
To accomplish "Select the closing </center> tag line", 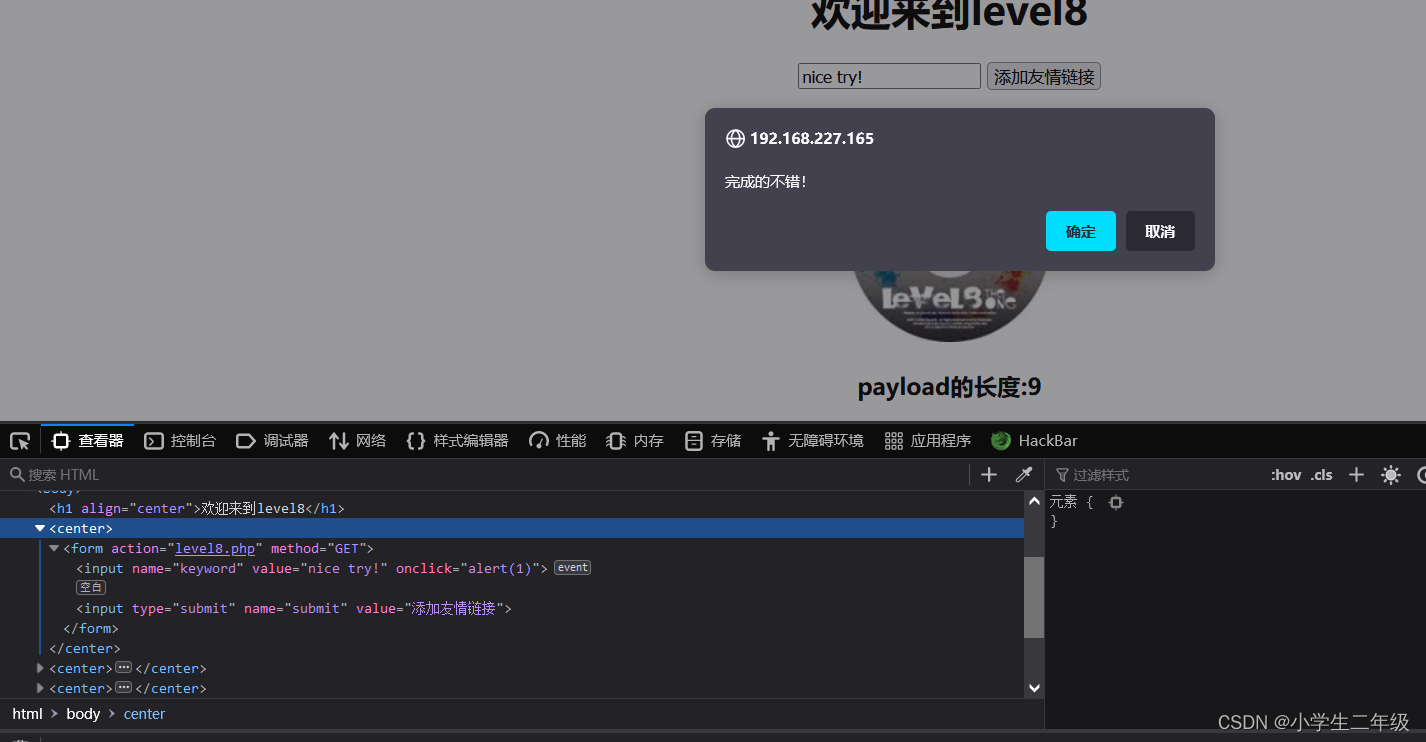I will click(512, 648).
